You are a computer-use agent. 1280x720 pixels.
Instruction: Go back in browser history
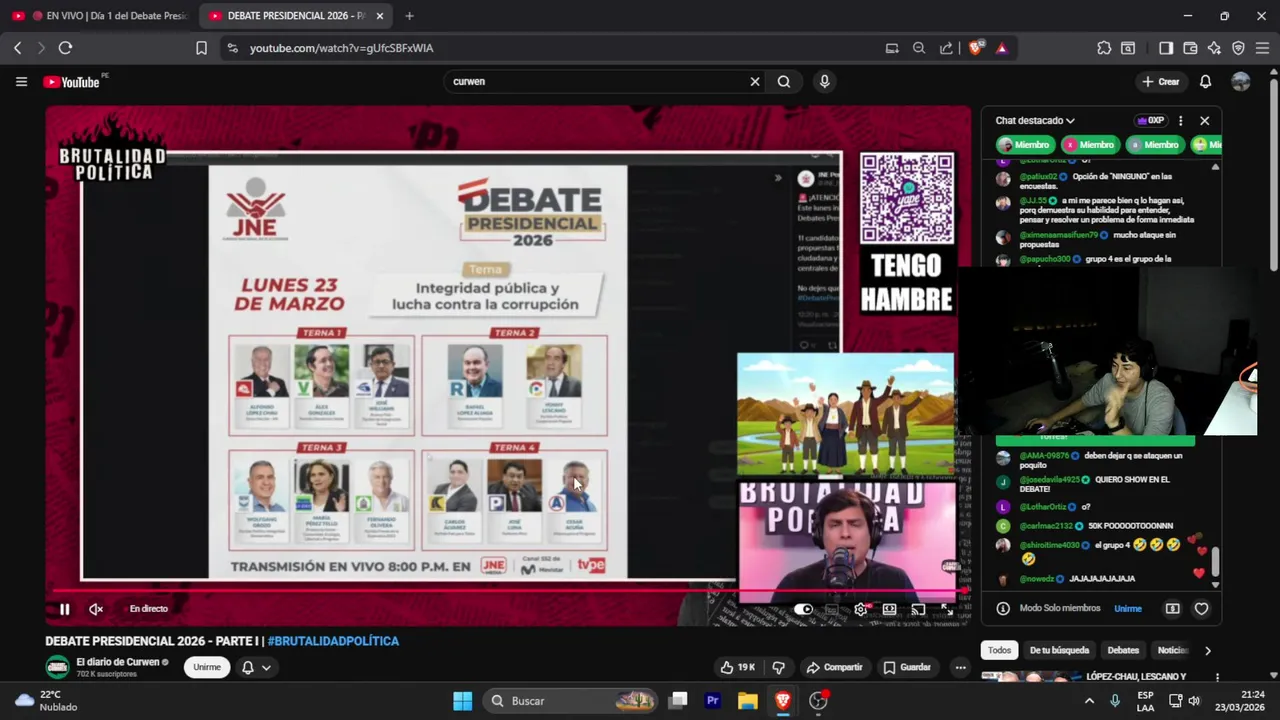(17, 48)
